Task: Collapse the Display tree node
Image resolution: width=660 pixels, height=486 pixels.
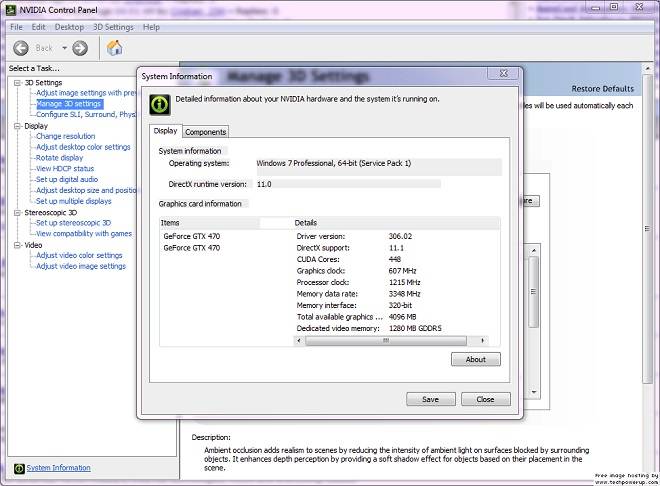Action: tap(17, 126)
